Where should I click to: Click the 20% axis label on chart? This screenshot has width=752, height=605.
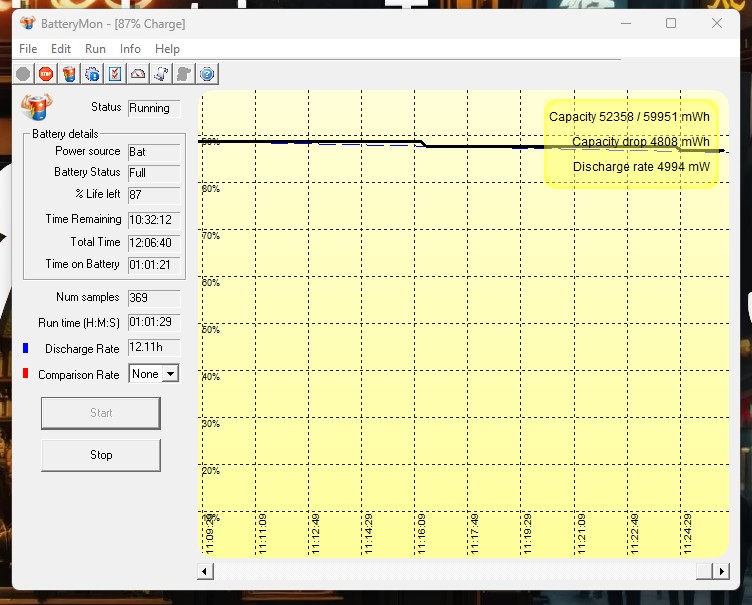coord(211,471)
